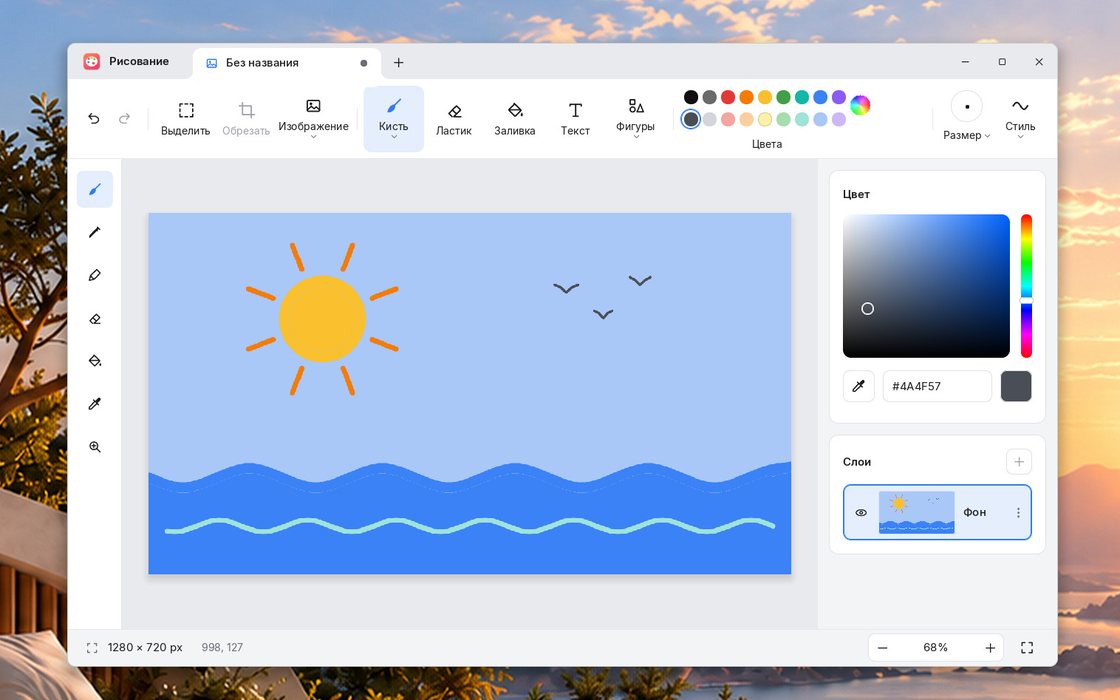Select the red color swatch
1120x700 pixels.
coord(728,97)
